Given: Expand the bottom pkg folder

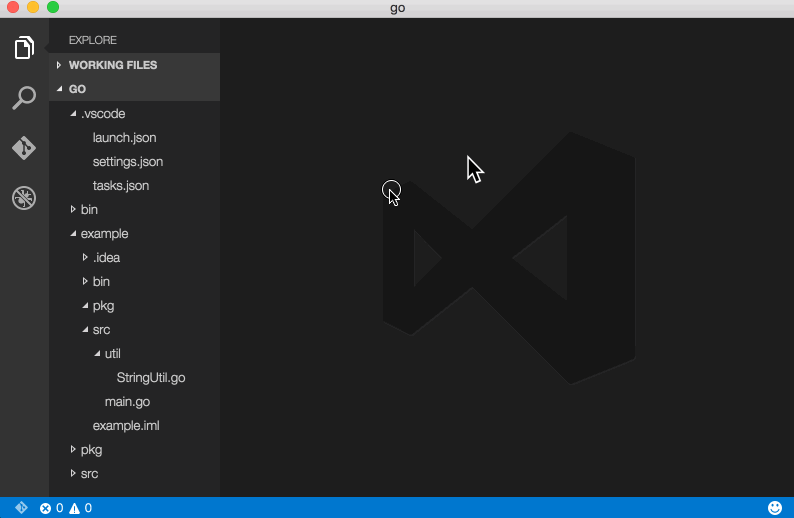Looking at the screenshot, I should [x=73, y=449].
